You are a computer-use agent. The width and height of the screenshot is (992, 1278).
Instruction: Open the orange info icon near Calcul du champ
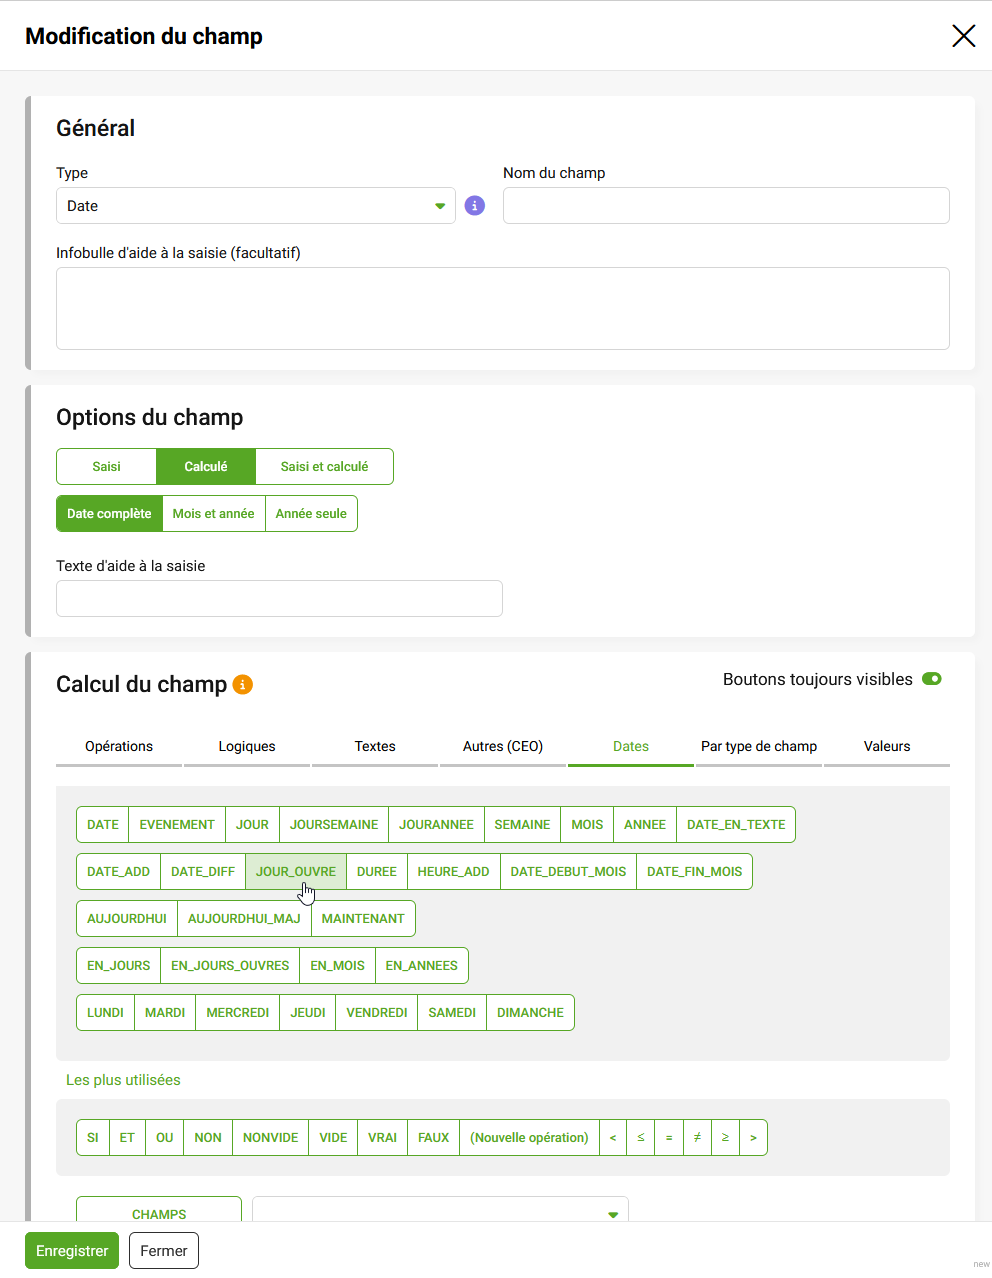pyautogui.click(x=243, y=684)
